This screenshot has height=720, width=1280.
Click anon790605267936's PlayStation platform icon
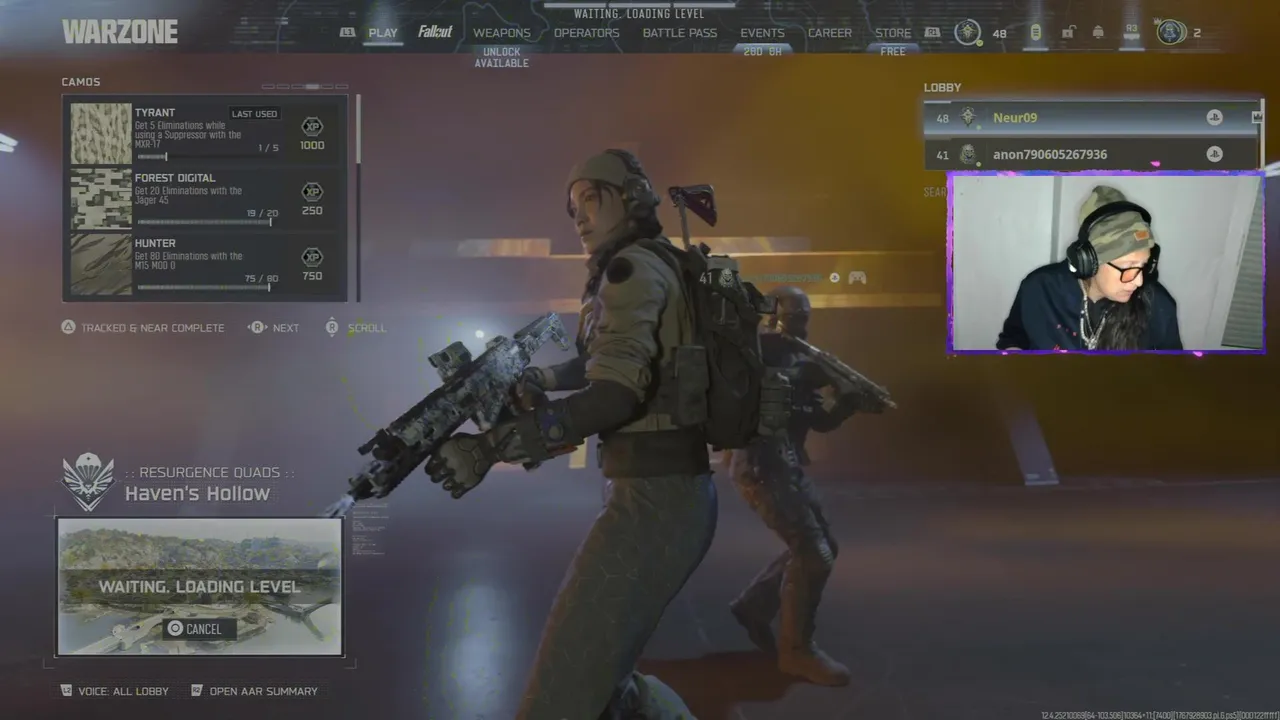click(x=1214, y=154)
